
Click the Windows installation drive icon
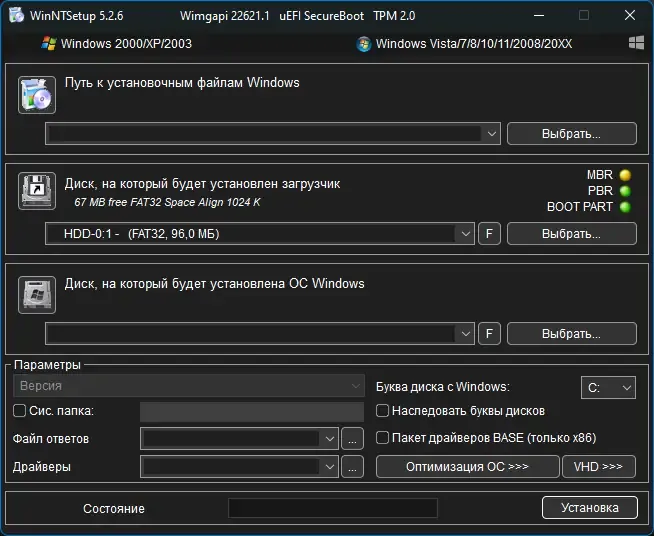pyautogui.click(x=37, y=294)
